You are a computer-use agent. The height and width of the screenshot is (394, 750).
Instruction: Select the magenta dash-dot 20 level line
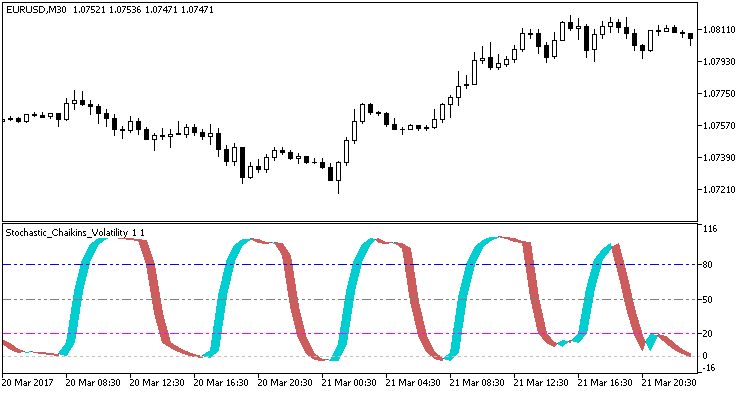(350, 334)
